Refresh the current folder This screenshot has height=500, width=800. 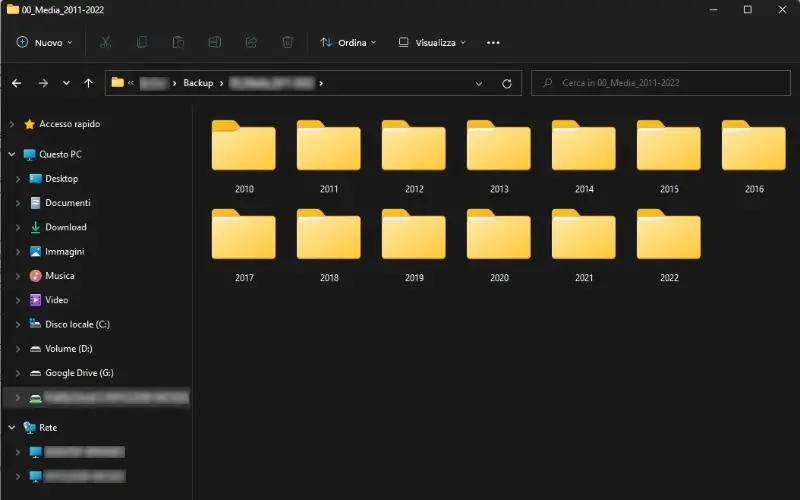[x=507, y=83]
